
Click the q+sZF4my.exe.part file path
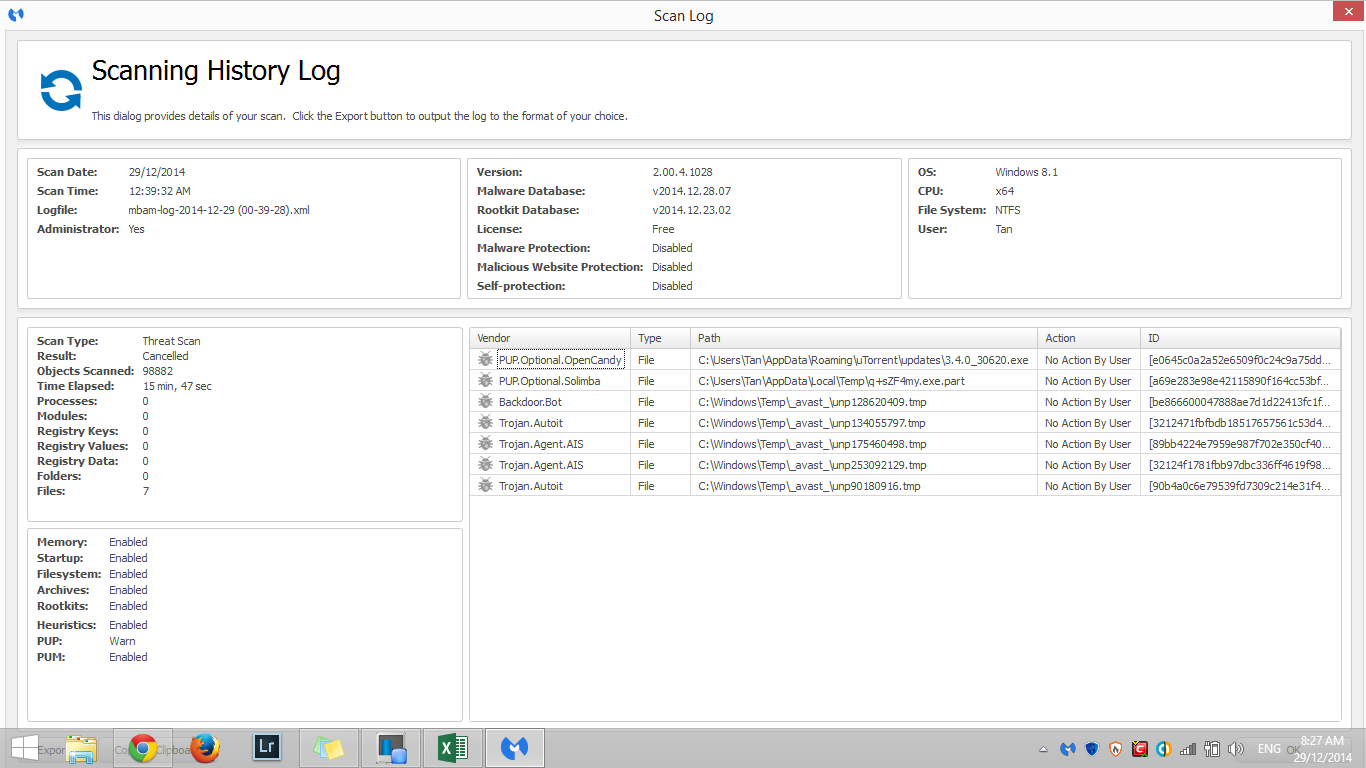point(831,381)
